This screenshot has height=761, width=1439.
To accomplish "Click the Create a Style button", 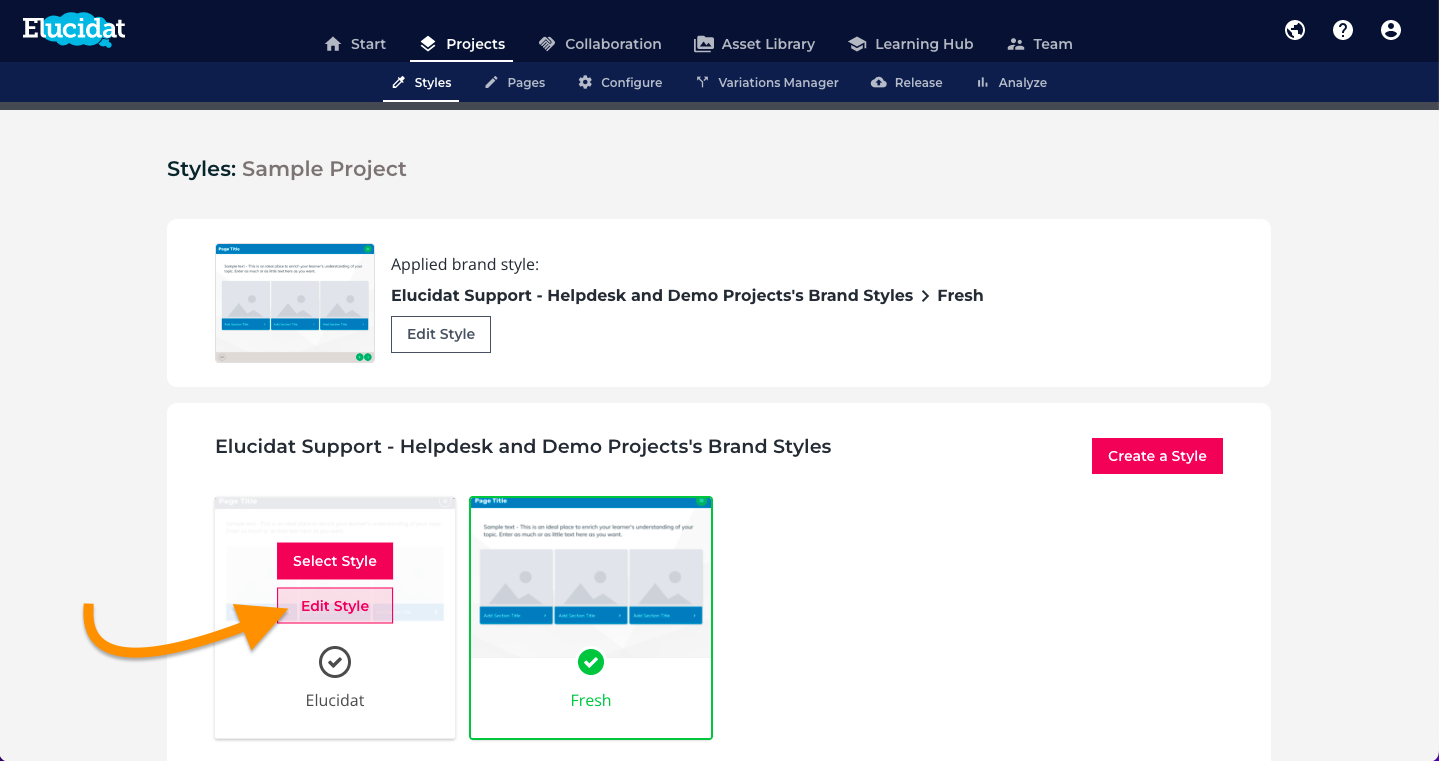I will click(x=1157, y=456).
